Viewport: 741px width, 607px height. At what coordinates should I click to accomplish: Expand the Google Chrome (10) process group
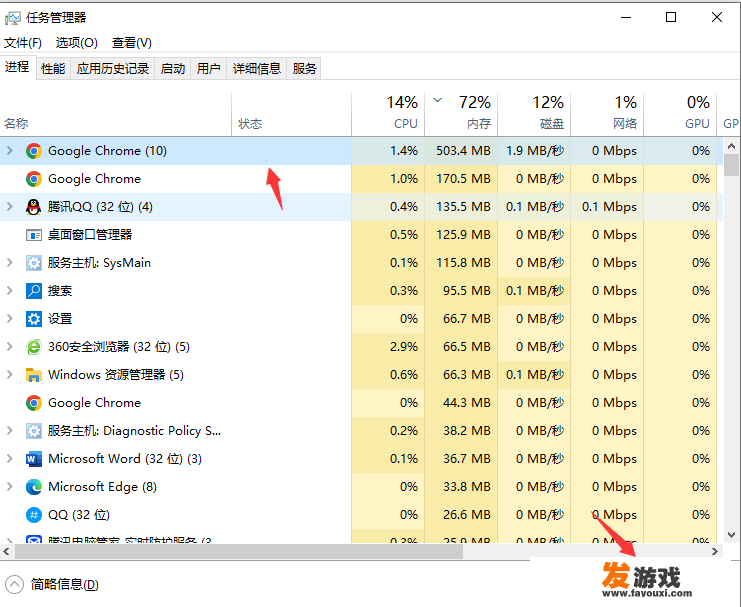(x=9, y=151)
